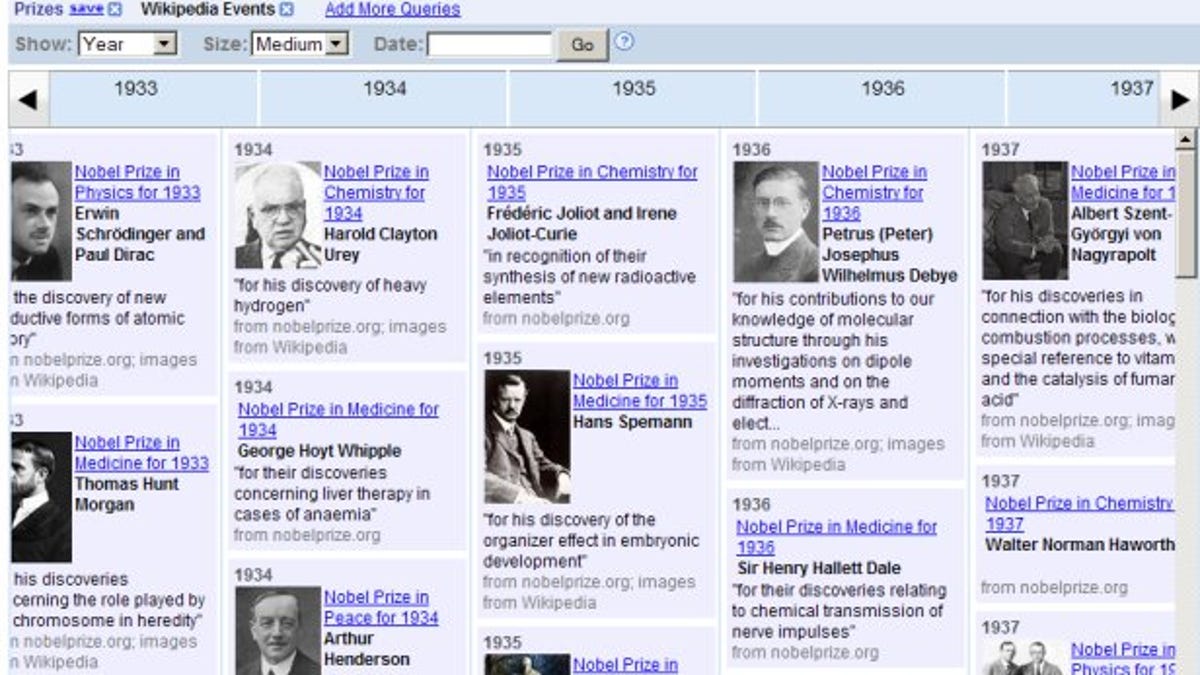This screenshot has height=675, width=1200.
Task: Open the Show dropdown set to Year
Action: [x=128, y=44]
